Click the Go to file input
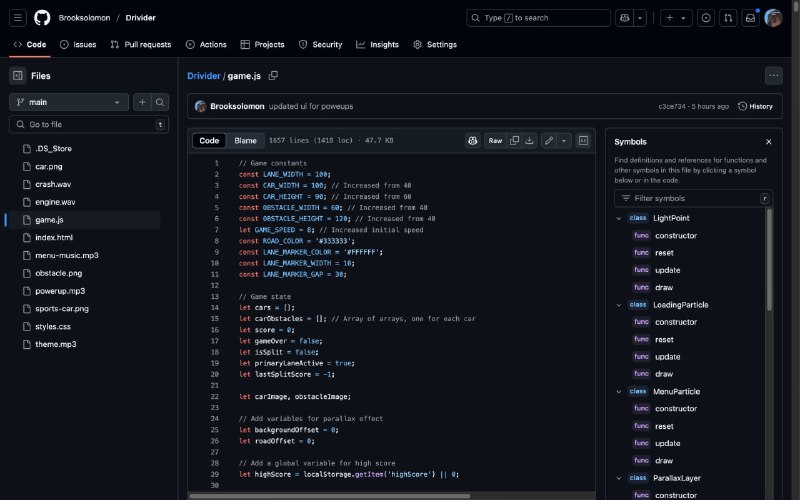The height and width of the screenshot is (500, 800). click(89, 124)
